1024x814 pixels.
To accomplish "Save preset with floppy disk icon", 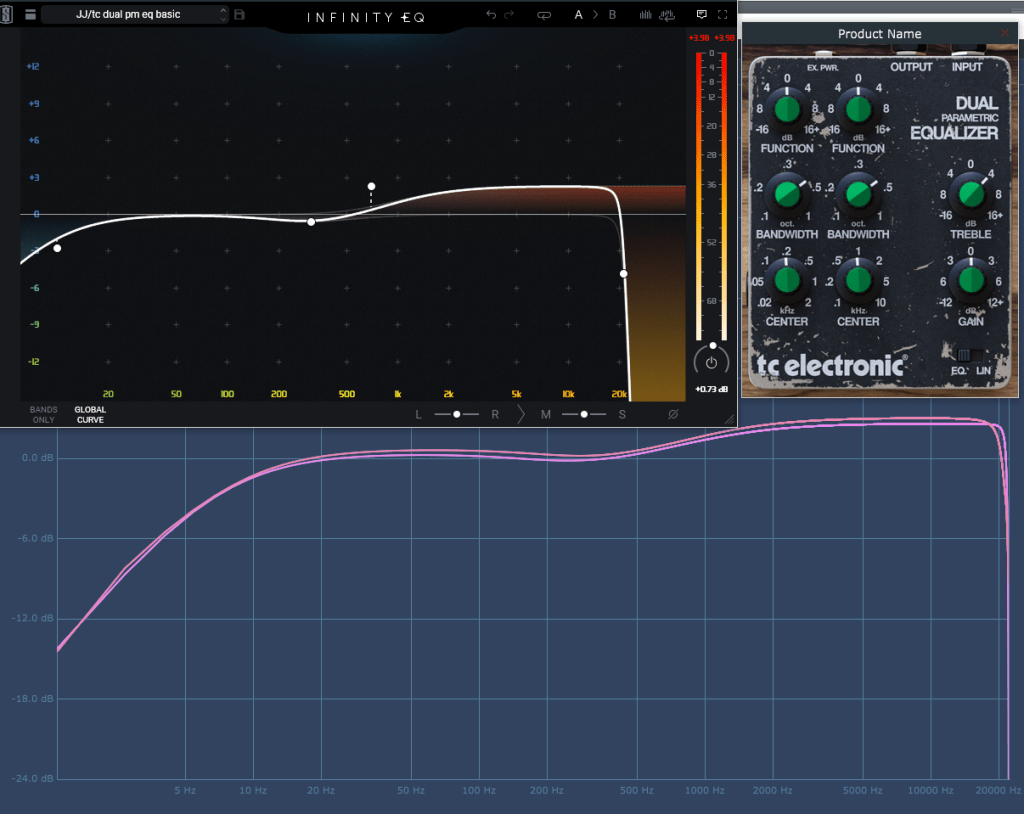I will pos(239,15).
